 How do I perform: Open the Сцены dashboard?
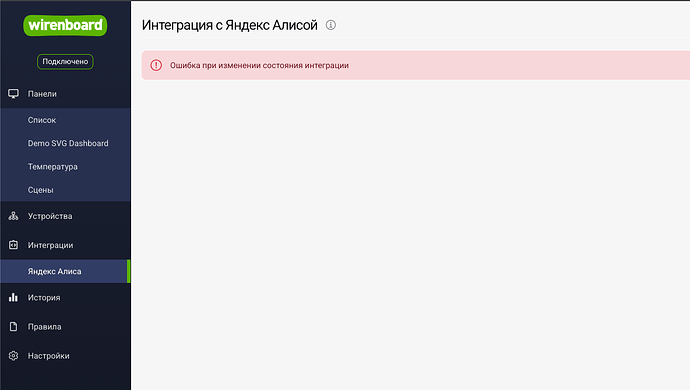click(65, 190)
